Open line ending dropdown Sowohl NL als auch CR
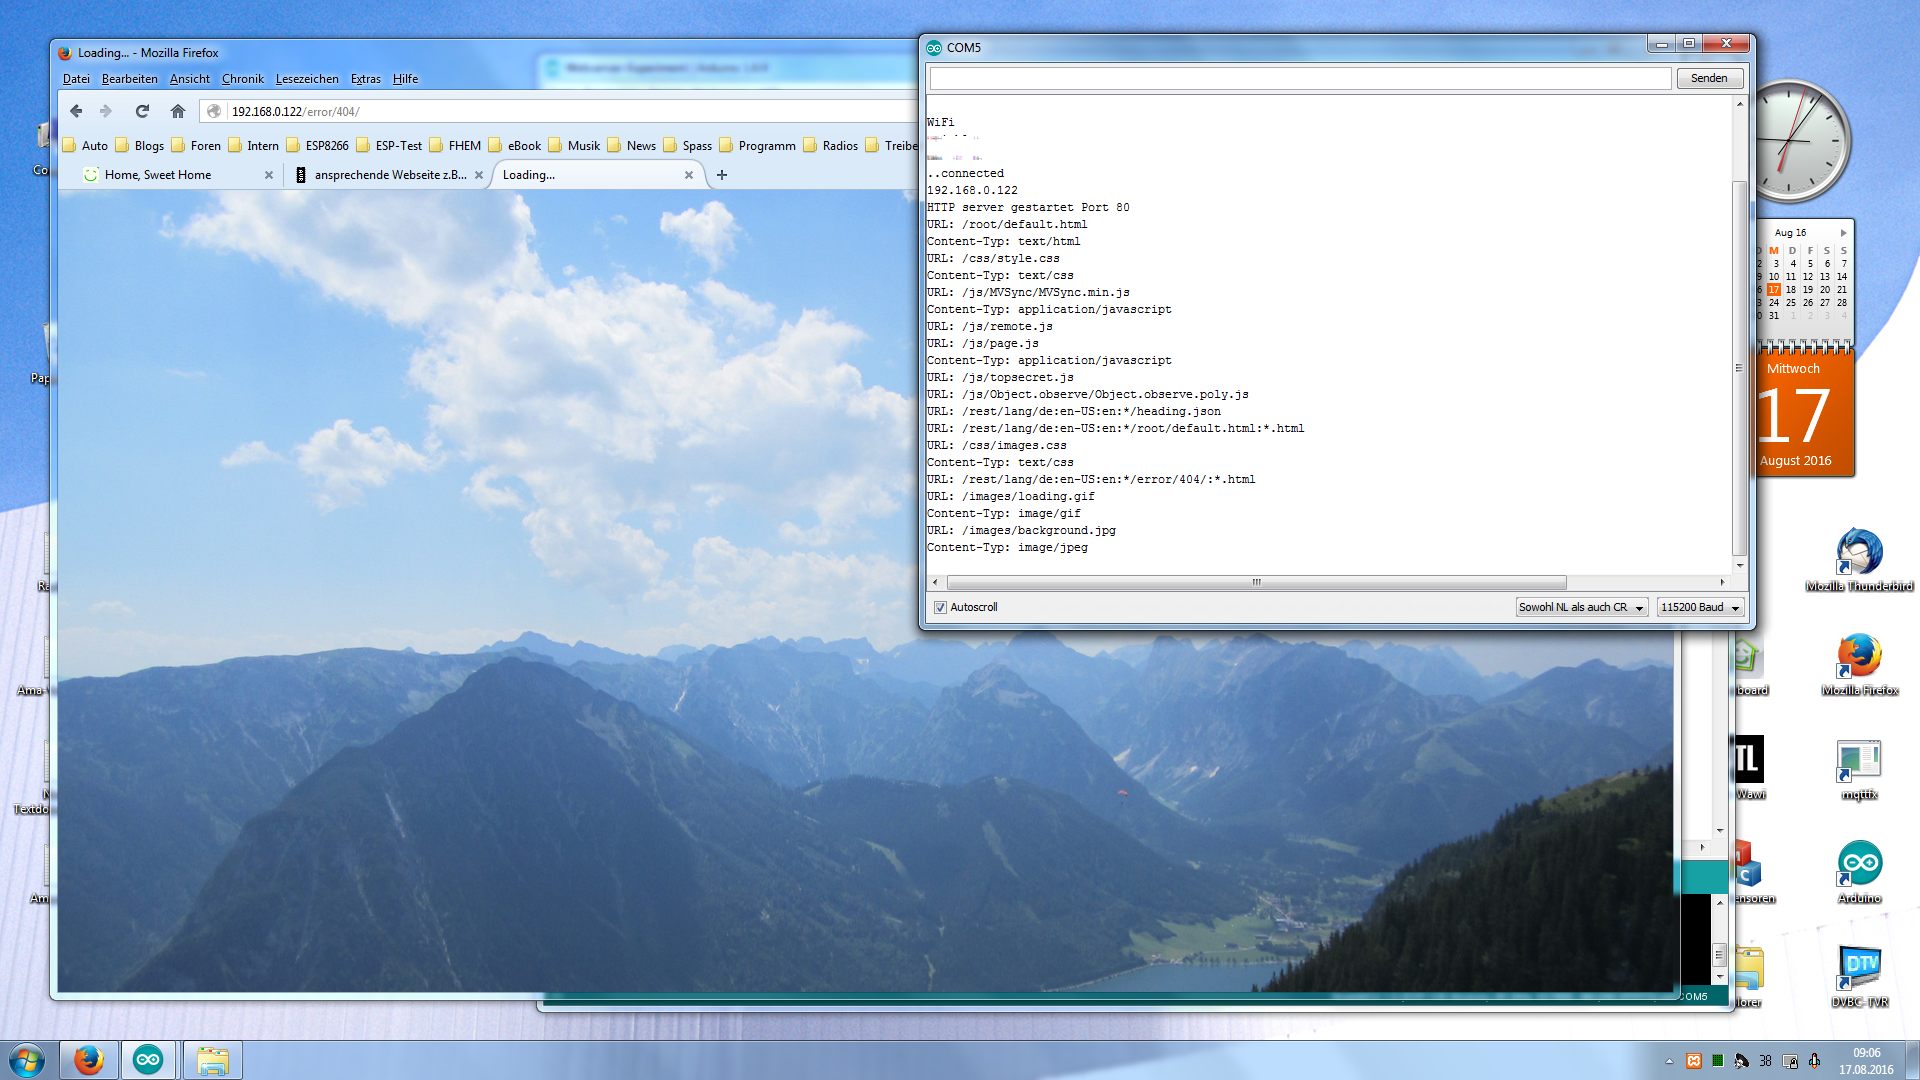Image resolution: width=1920 pixels, height=1080 pixels. tap(1581, 607)
